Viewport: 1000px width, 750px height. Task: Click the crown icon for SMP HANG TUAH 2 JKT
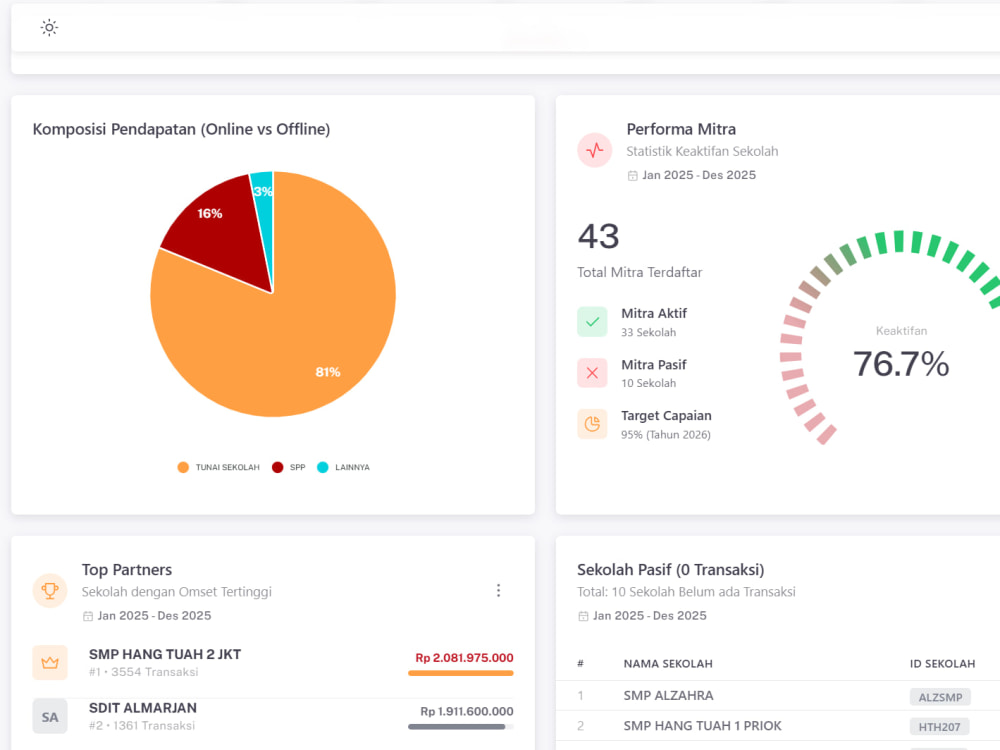50,663
